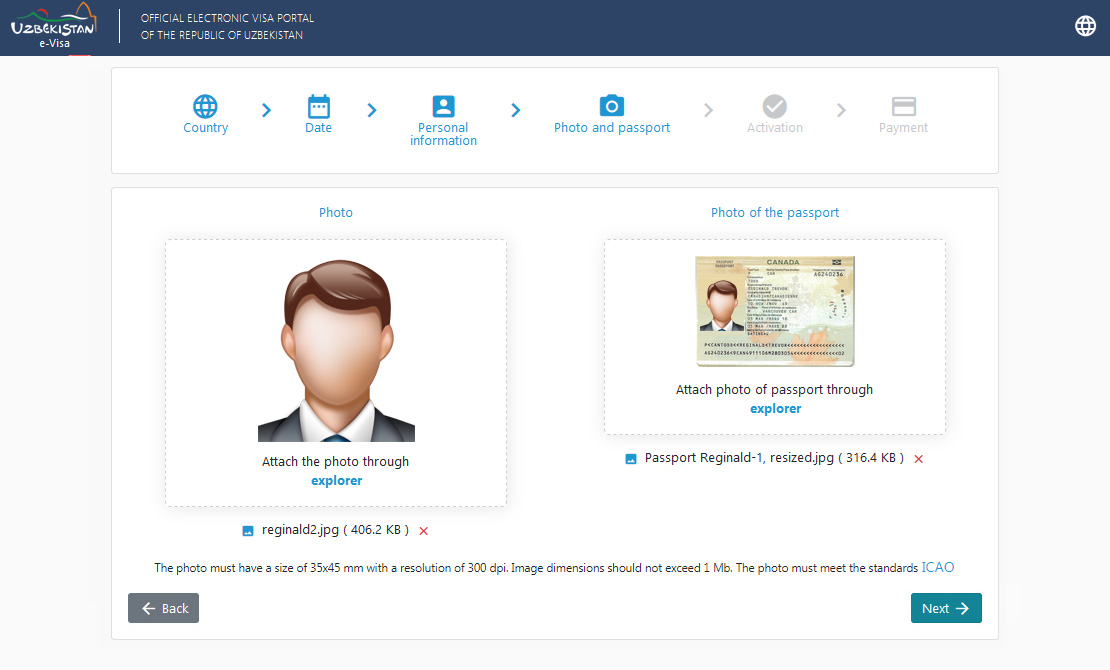
Task: Open Photo and passport step label
Action: click(x=612, y=127)
